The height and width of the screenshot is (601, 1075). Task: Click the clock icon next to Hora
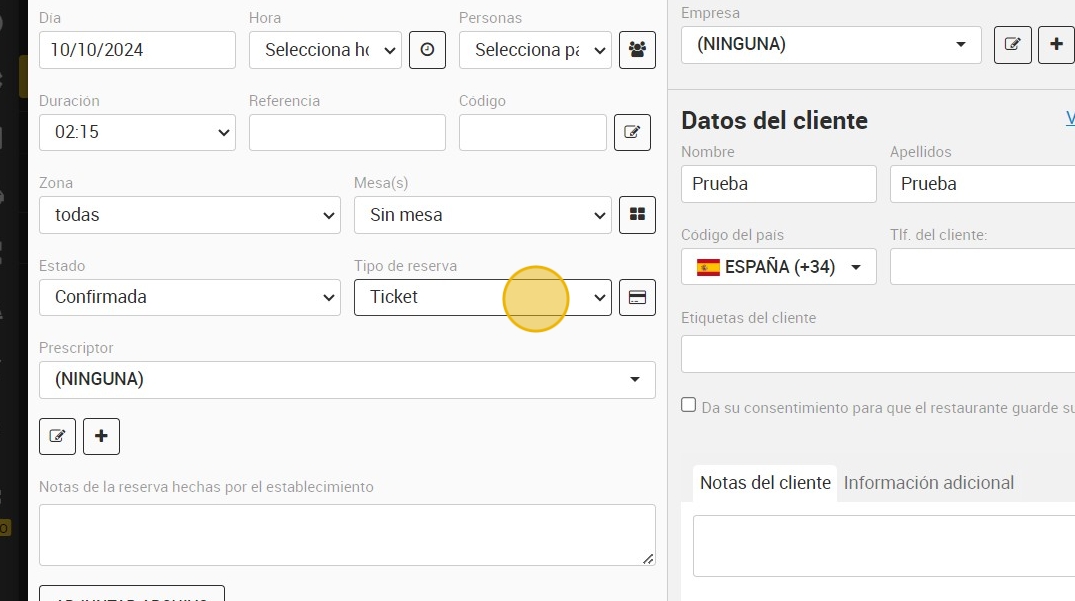[427, 50]
